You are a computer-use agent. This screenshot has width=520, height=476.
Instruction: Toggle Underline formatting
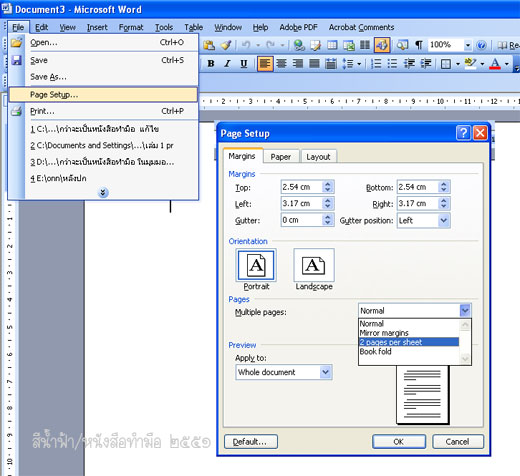point(244,63)
